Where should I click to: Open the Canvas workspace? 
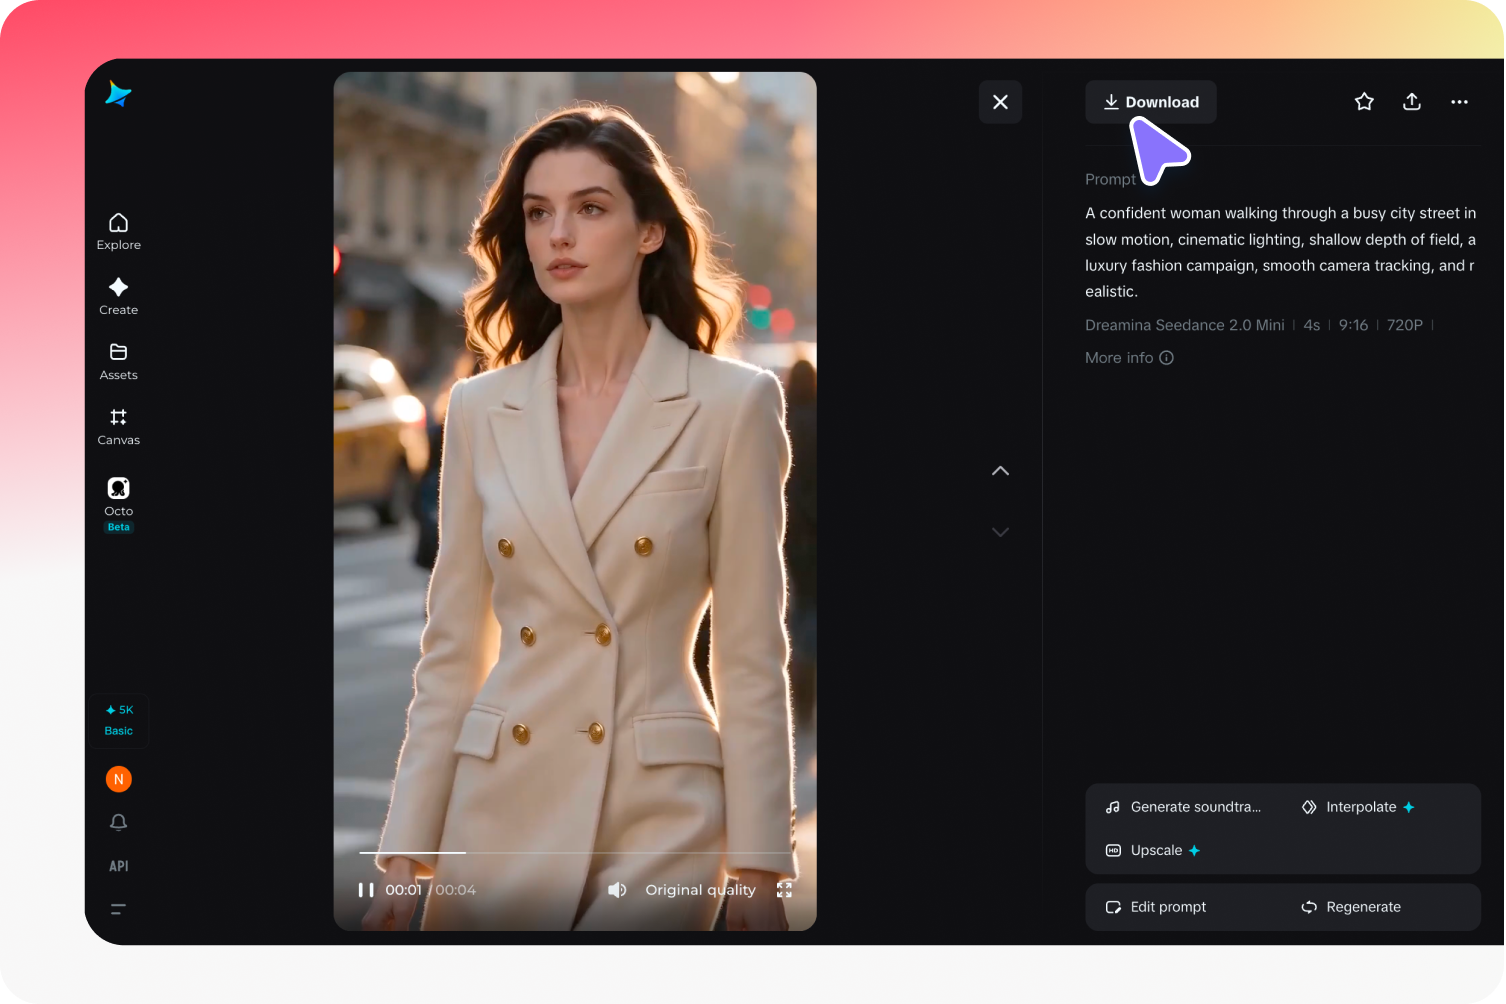(x=118, y=426)
